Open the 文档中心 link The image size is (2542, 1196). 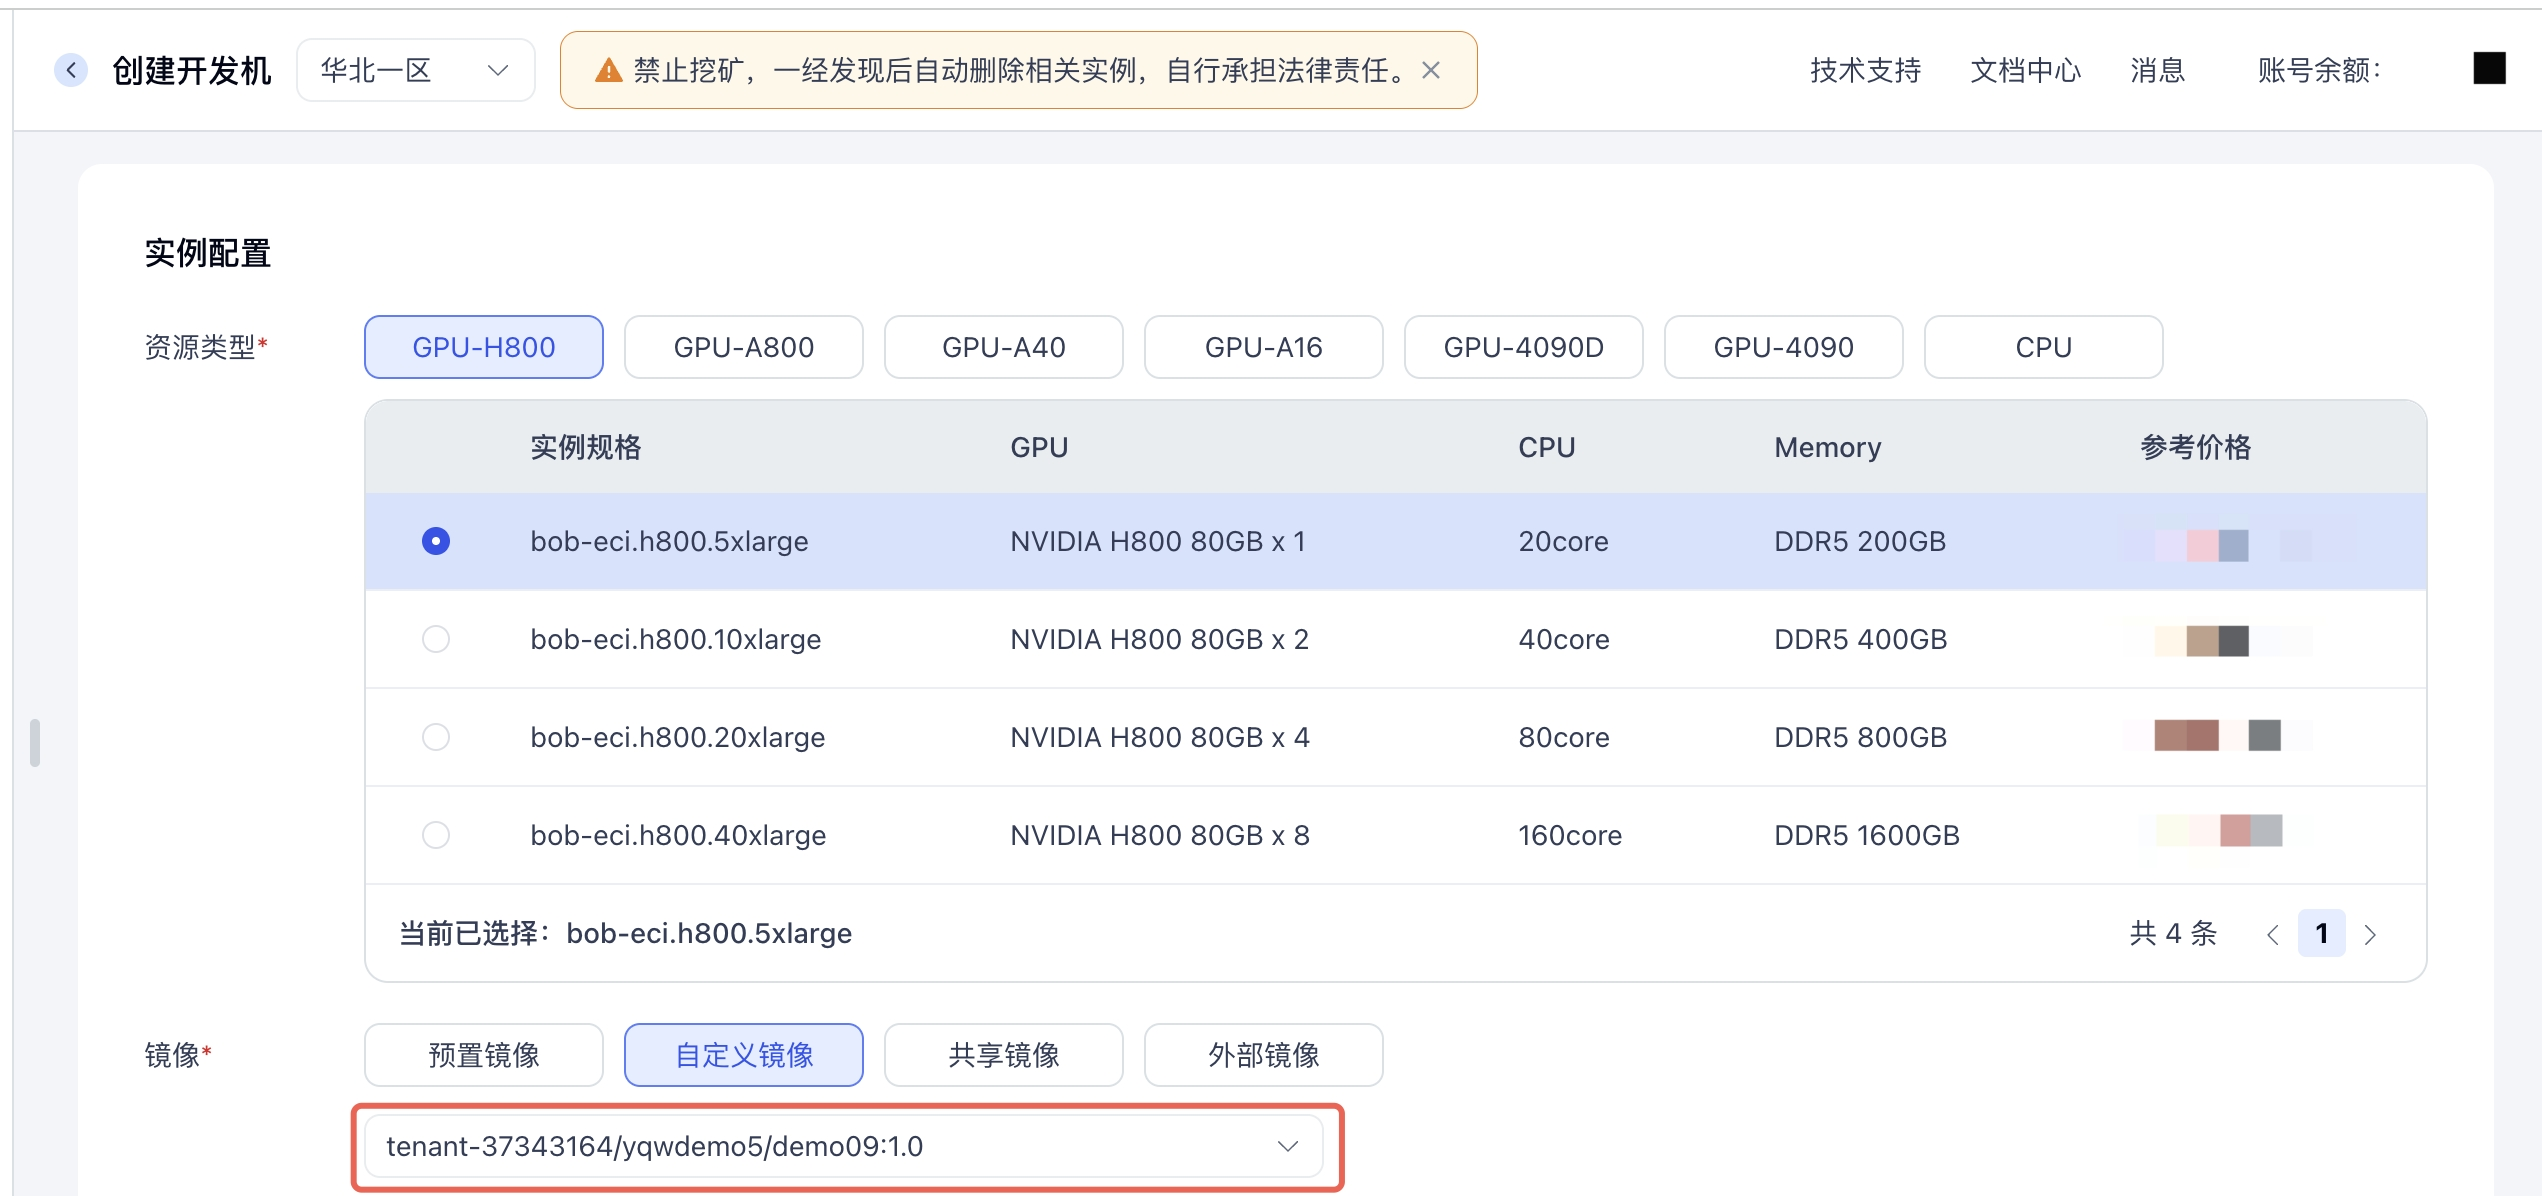2025,70
